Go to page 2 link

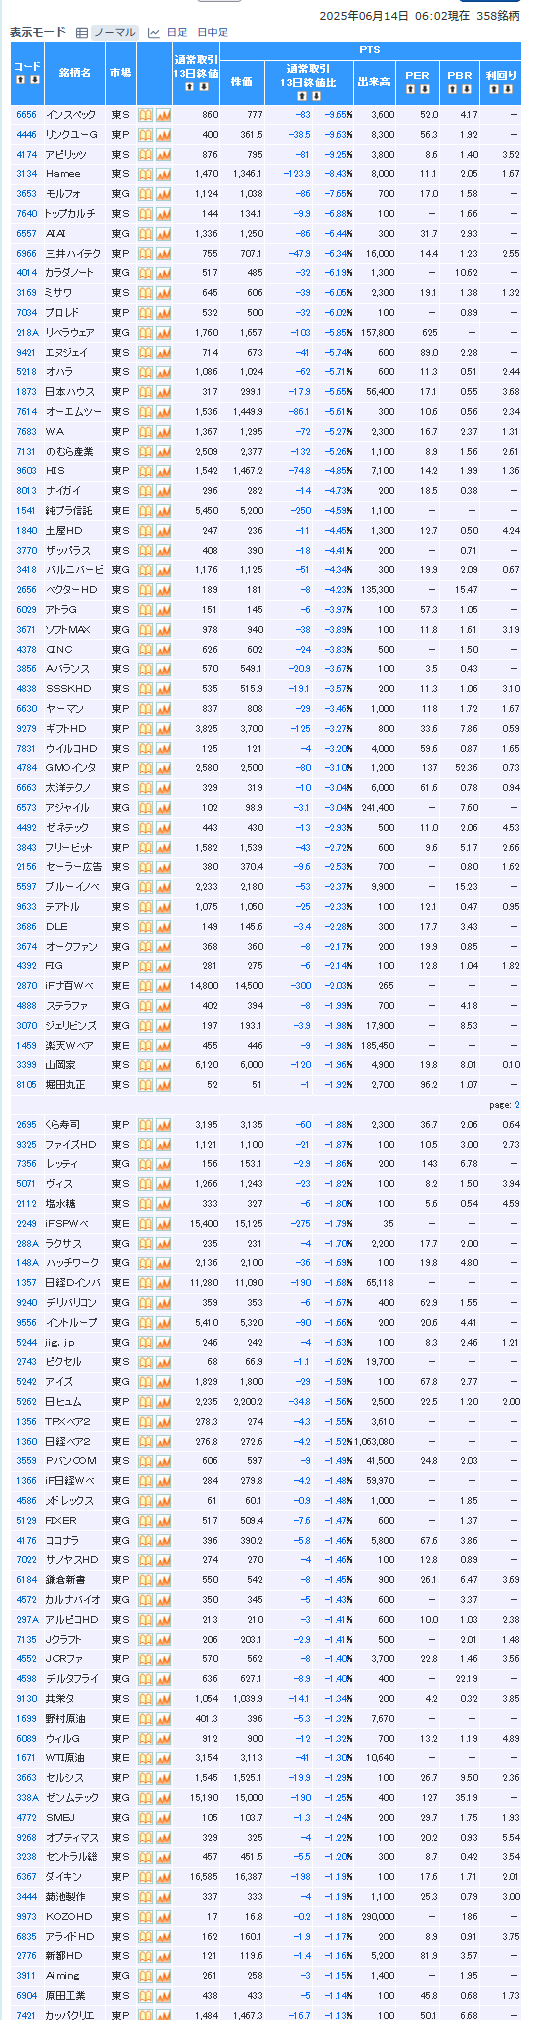pyautogui.click(x=517, y=1105)
